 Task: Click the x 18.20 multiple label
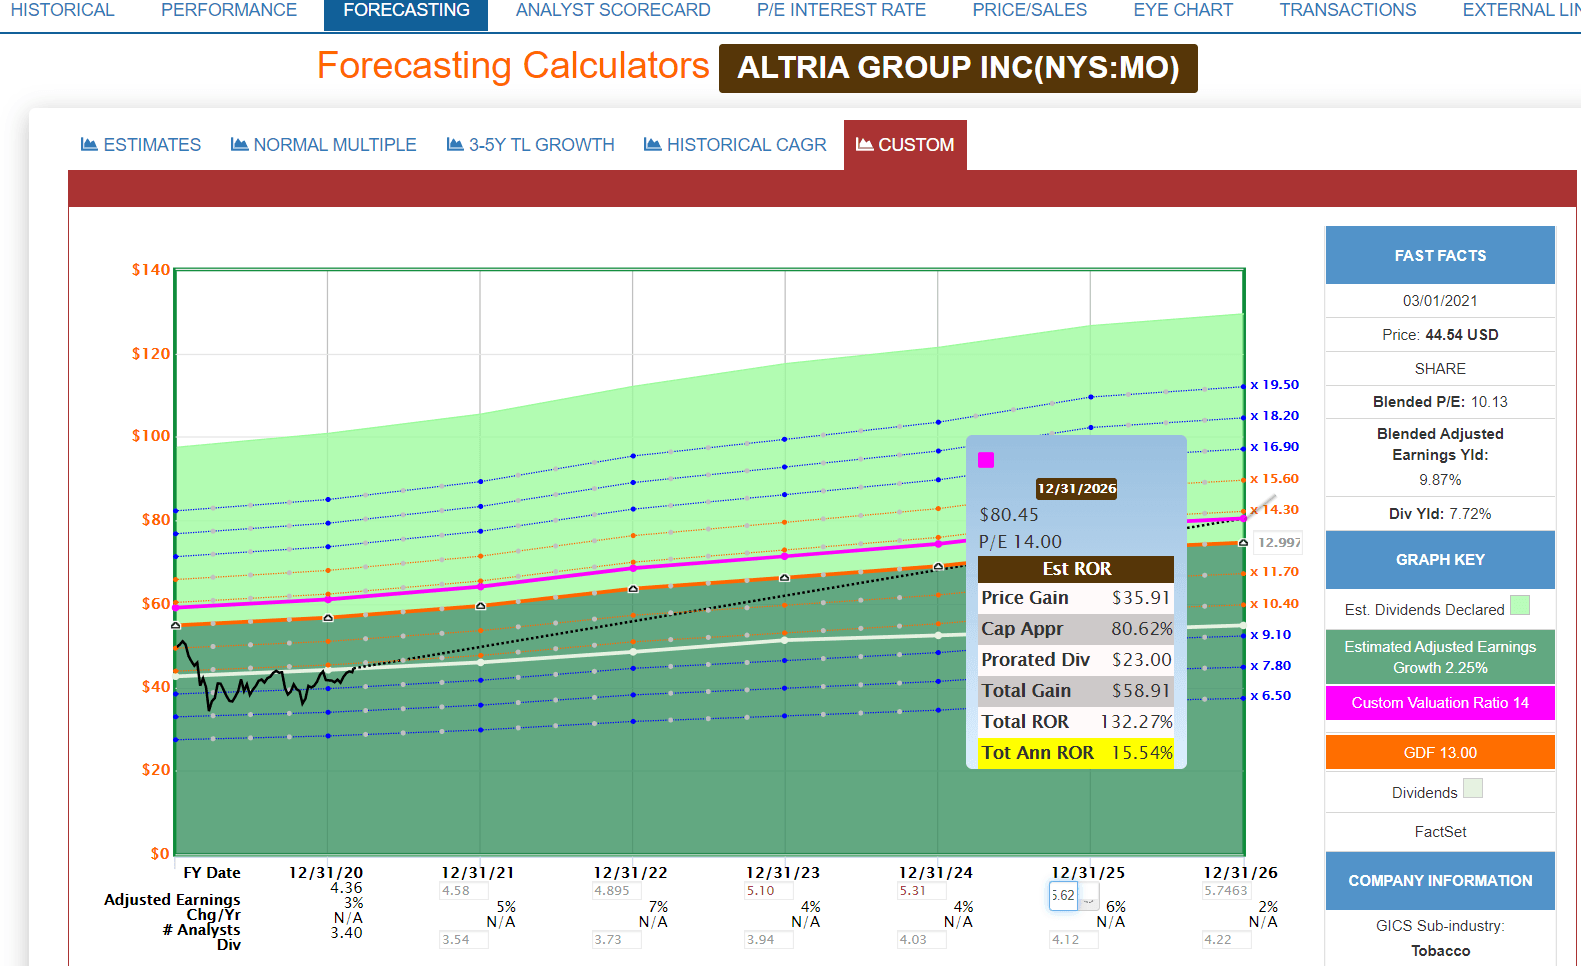(x=1275, y=416)
